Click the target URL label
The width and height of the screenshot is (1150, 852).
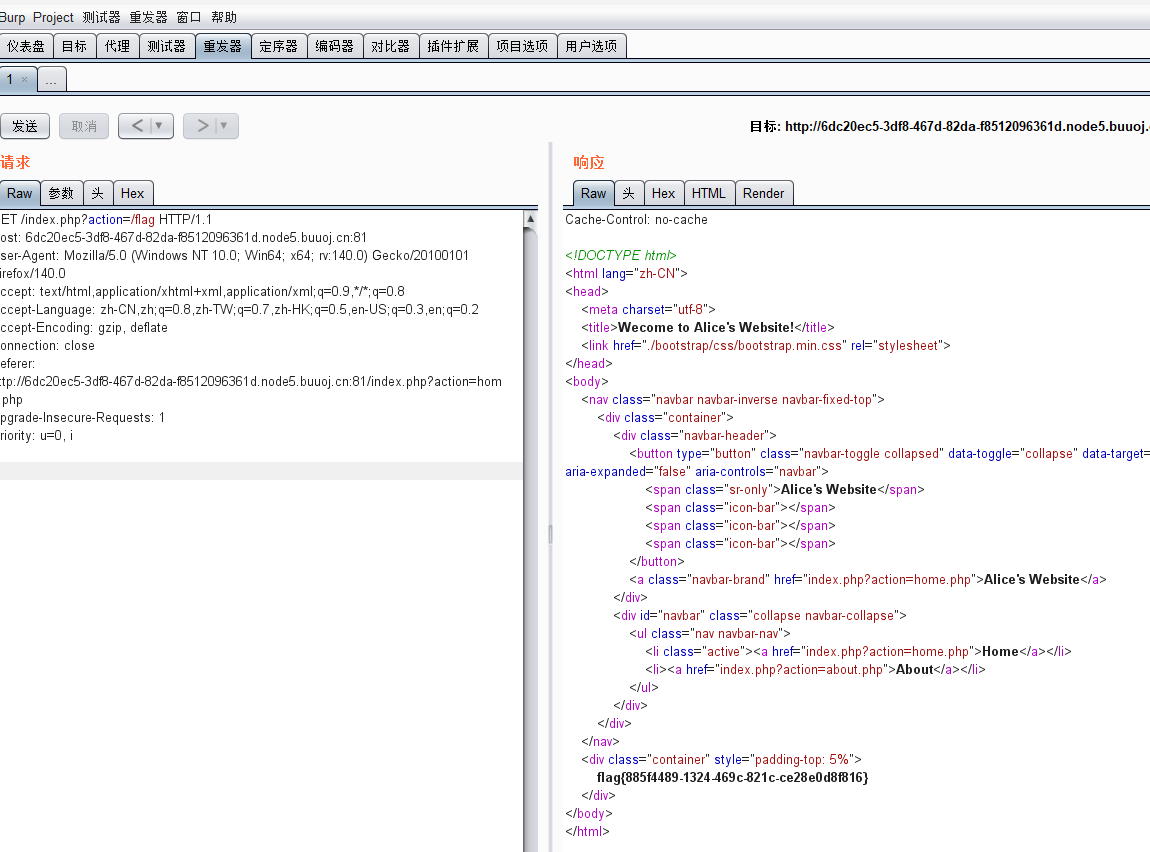949,126
